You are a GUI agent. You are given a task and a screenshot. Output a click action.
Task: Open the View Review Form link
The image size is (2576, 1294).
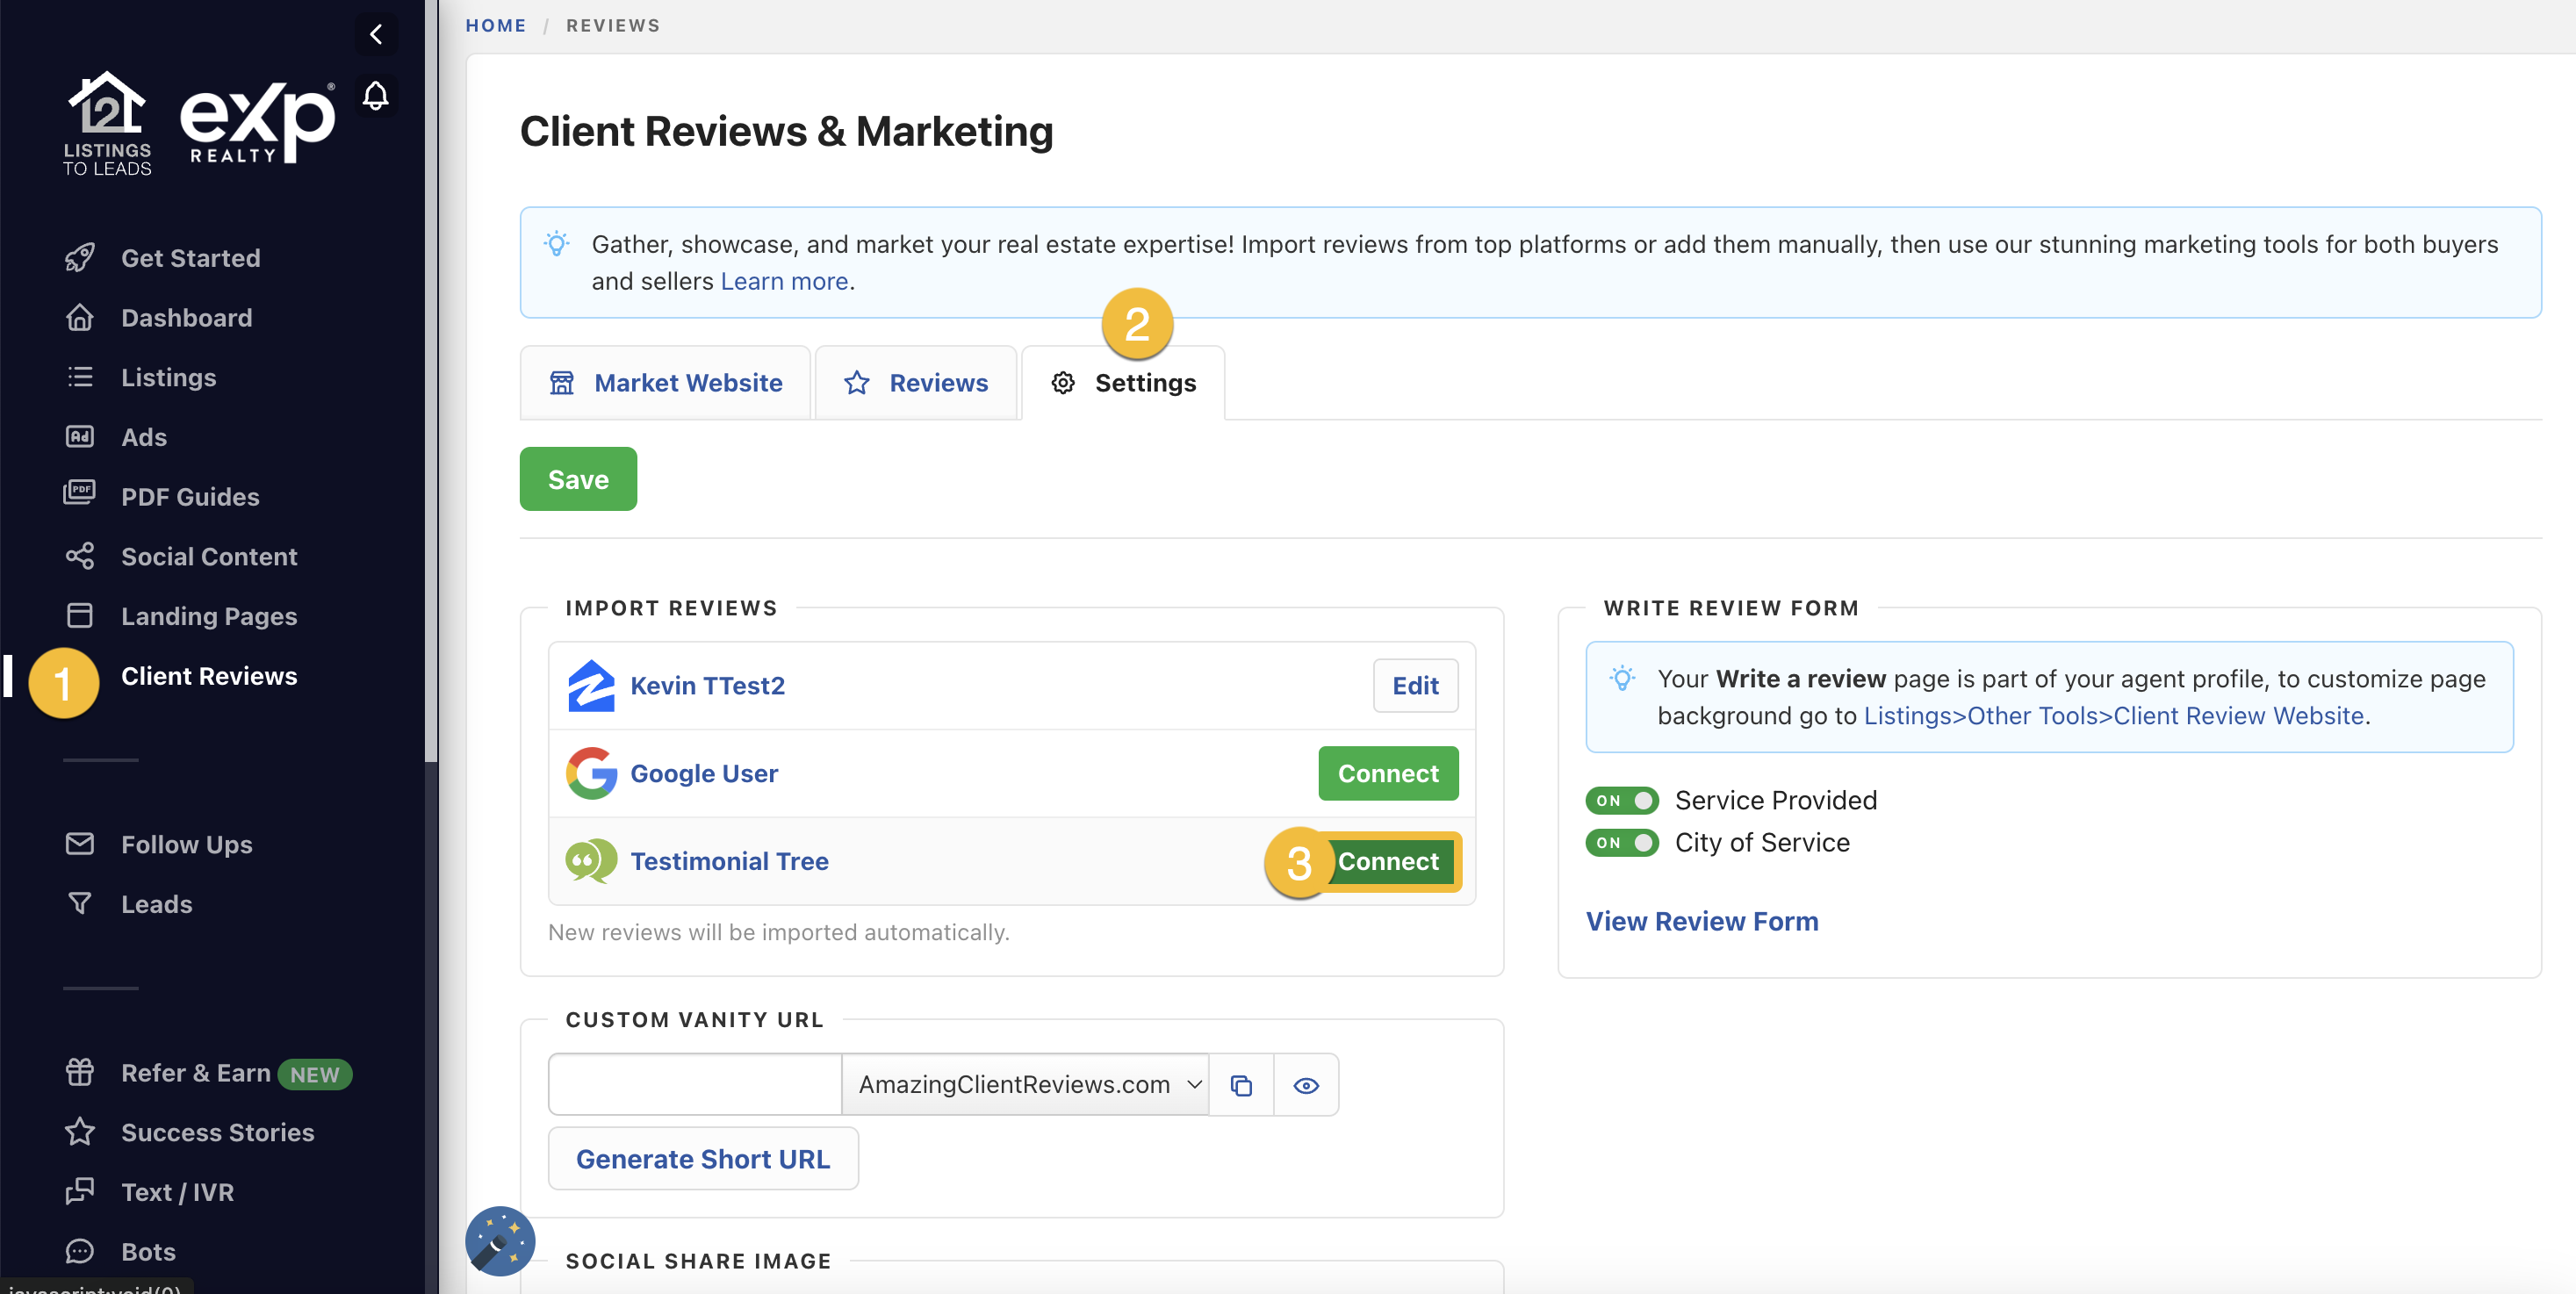click(x=1701, y=921)
